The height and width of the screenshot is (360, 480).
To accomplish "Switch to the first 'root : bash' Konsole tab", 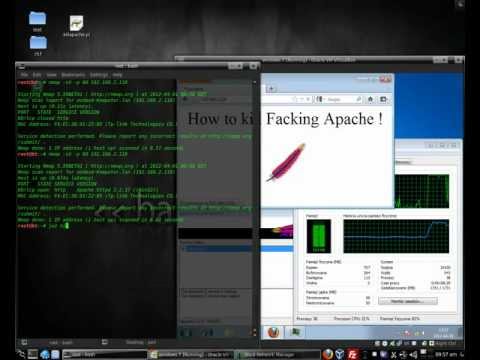I will [61, 342].
